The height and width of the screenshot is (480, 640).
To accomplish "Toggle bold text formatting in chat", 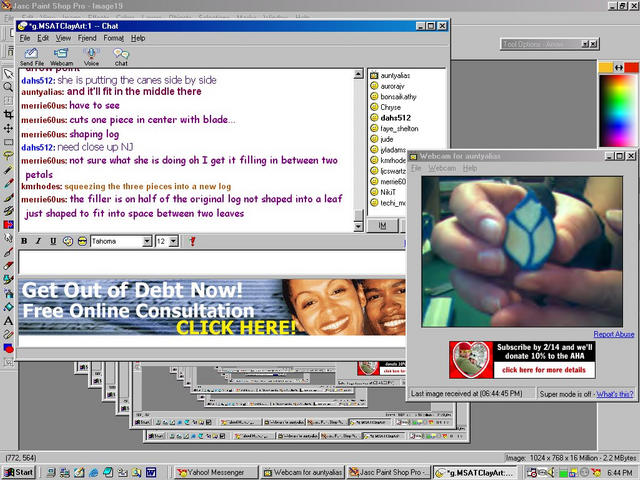I will [x=24, y=241].
